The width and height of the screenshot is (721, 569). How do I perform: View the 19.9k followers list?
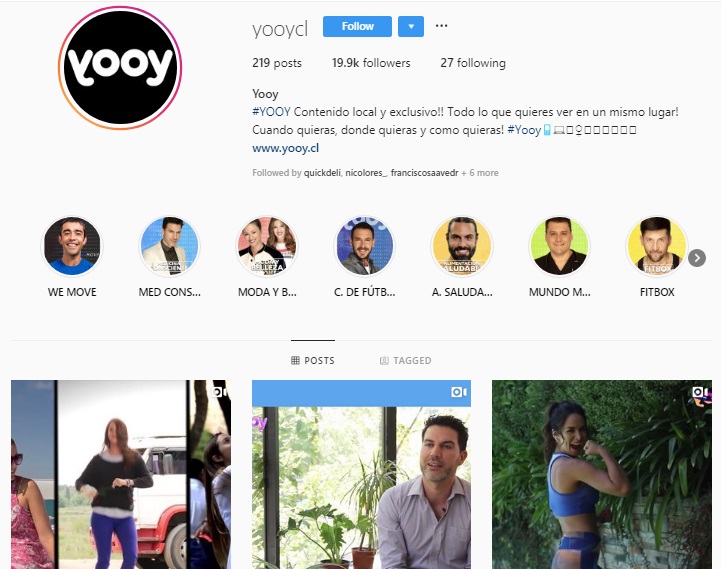tap(371, 63)
